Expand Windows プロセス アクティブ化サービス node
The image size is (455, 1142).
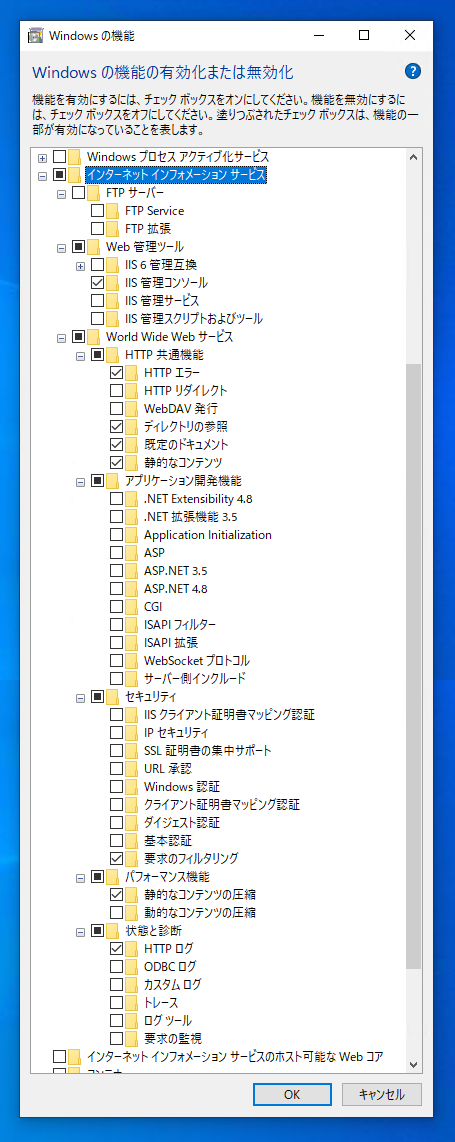coord(42,157)
